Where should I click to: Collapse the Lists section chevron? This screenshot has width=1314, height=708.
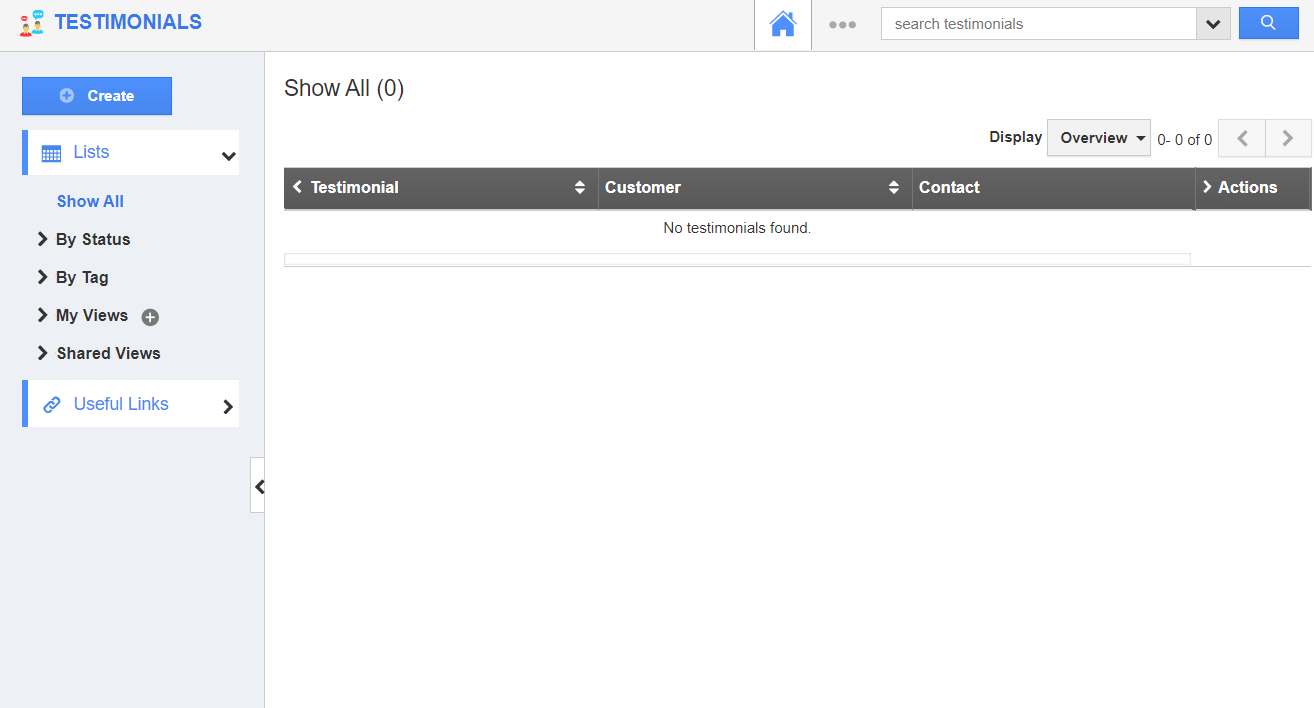tap(228, 155)
